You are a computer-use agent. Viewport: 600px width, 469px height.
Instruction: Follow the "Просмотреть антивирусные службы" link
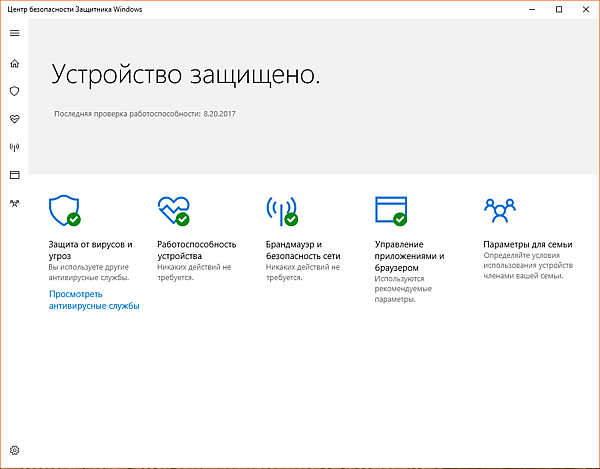tap(93, 300)
